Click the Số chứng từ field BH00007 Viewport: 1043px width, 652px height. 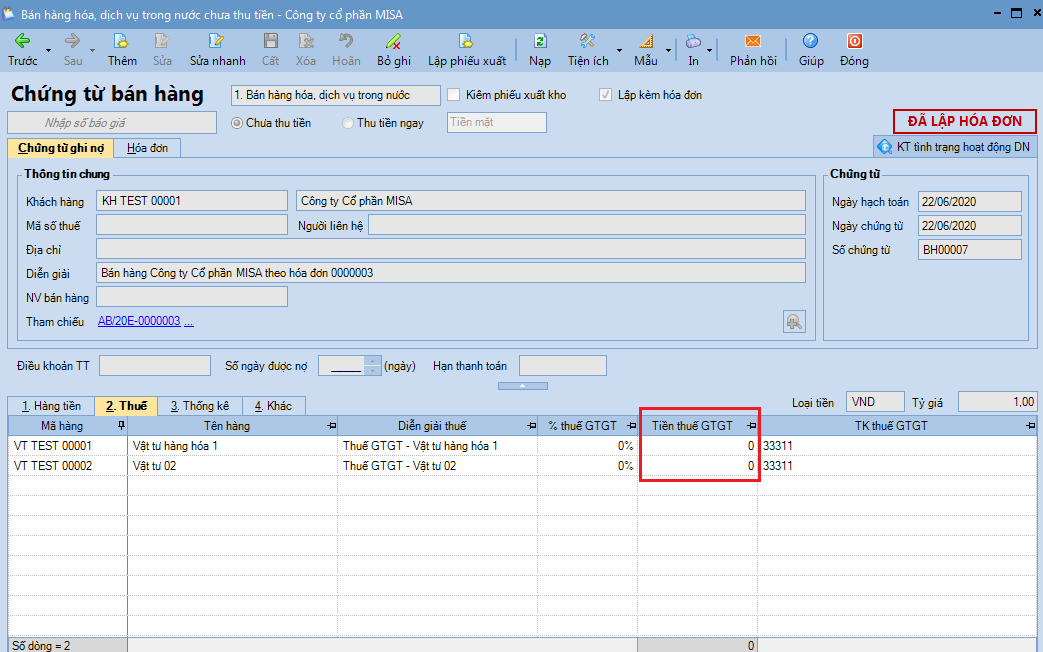[x=970, y=249]
